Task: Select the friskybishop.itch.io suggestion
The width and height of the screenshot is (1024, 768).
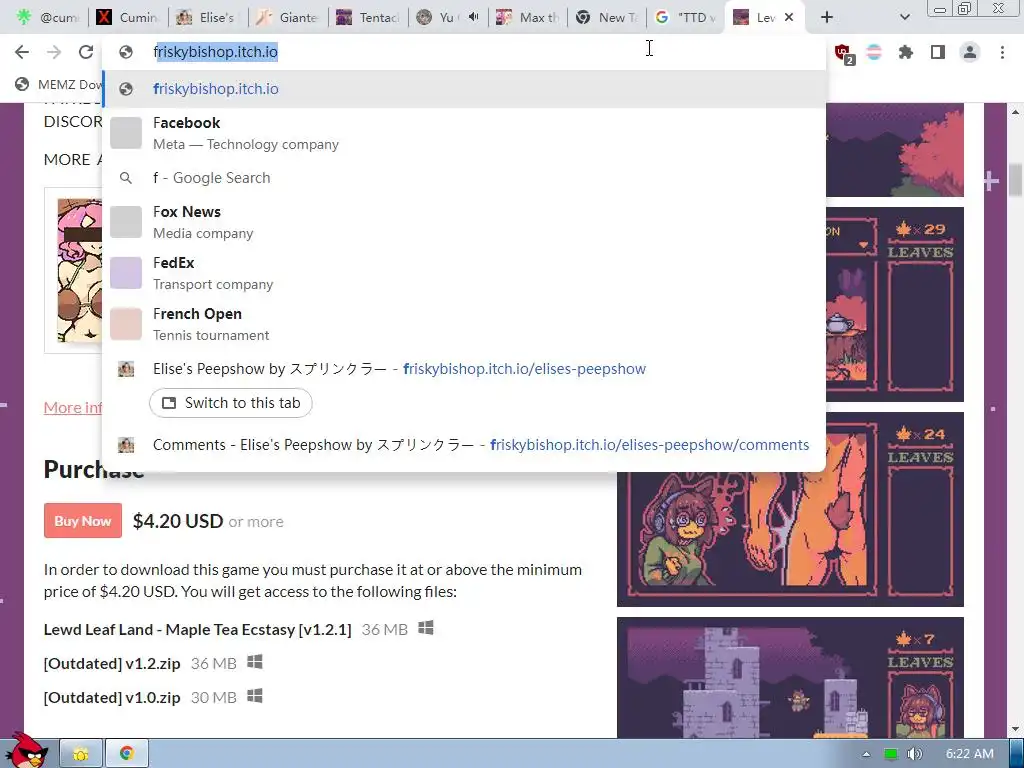Action: pyautogui.click(x=464, y=89)
